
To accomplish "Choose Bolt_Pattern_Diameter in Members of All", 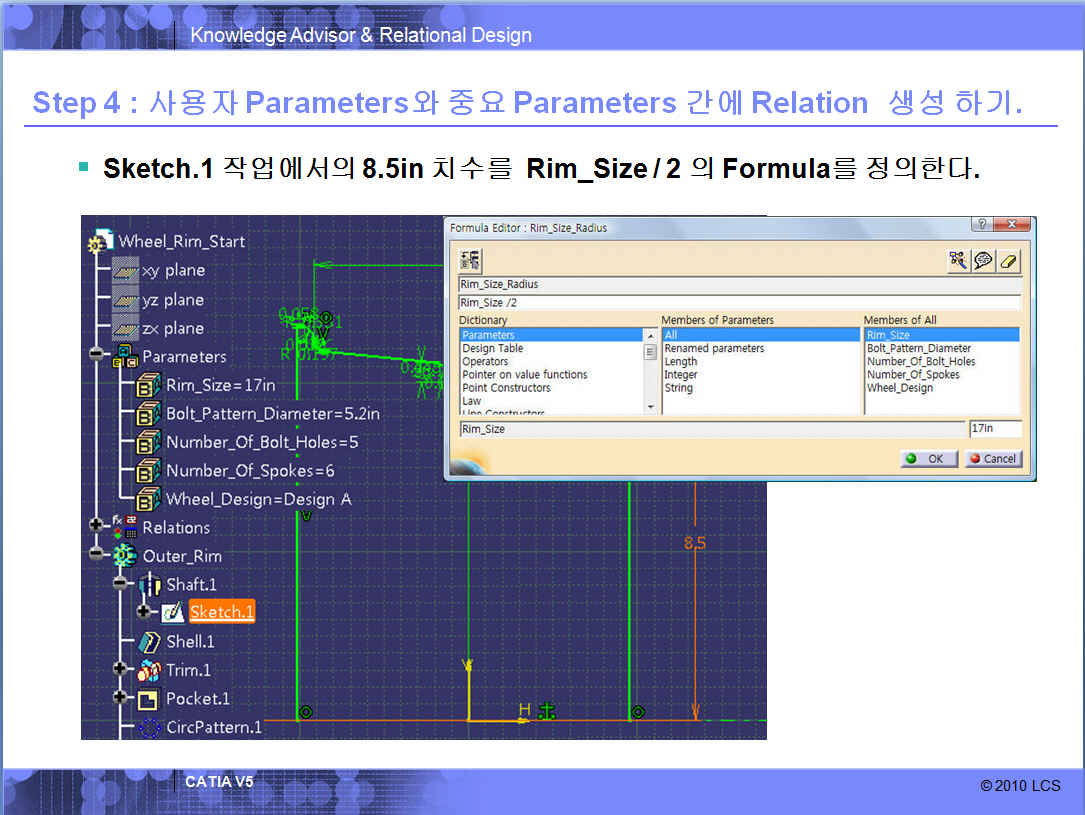I will [918, 349].
